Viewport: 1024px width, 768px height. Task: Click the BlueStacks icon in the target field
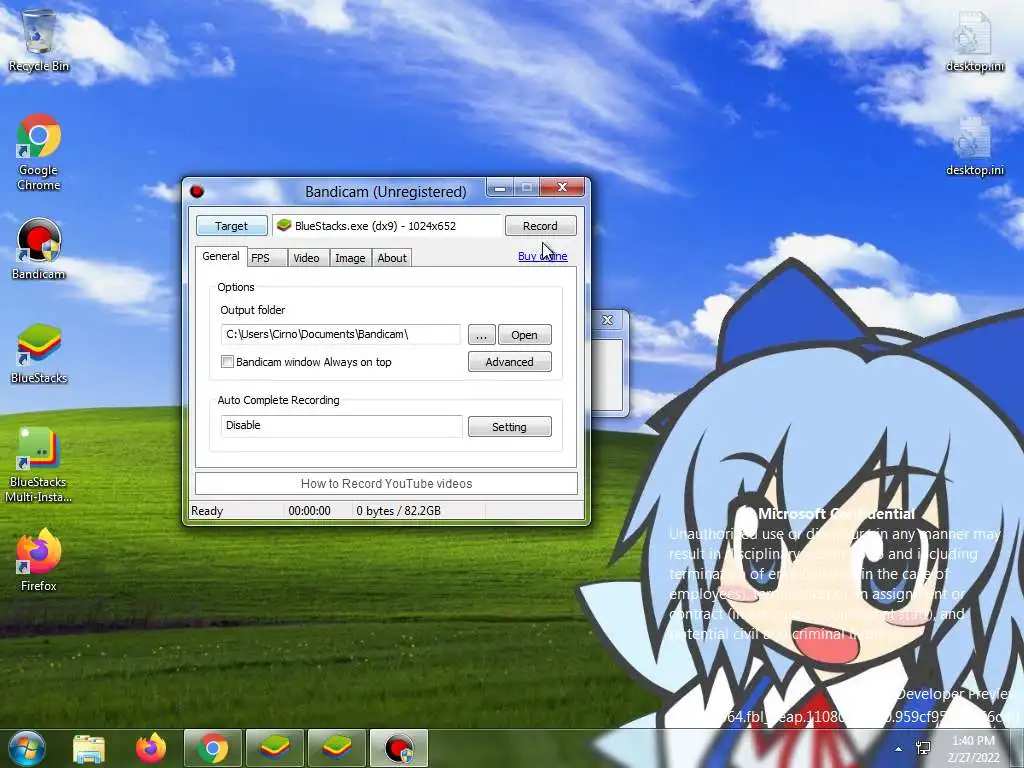283,225
